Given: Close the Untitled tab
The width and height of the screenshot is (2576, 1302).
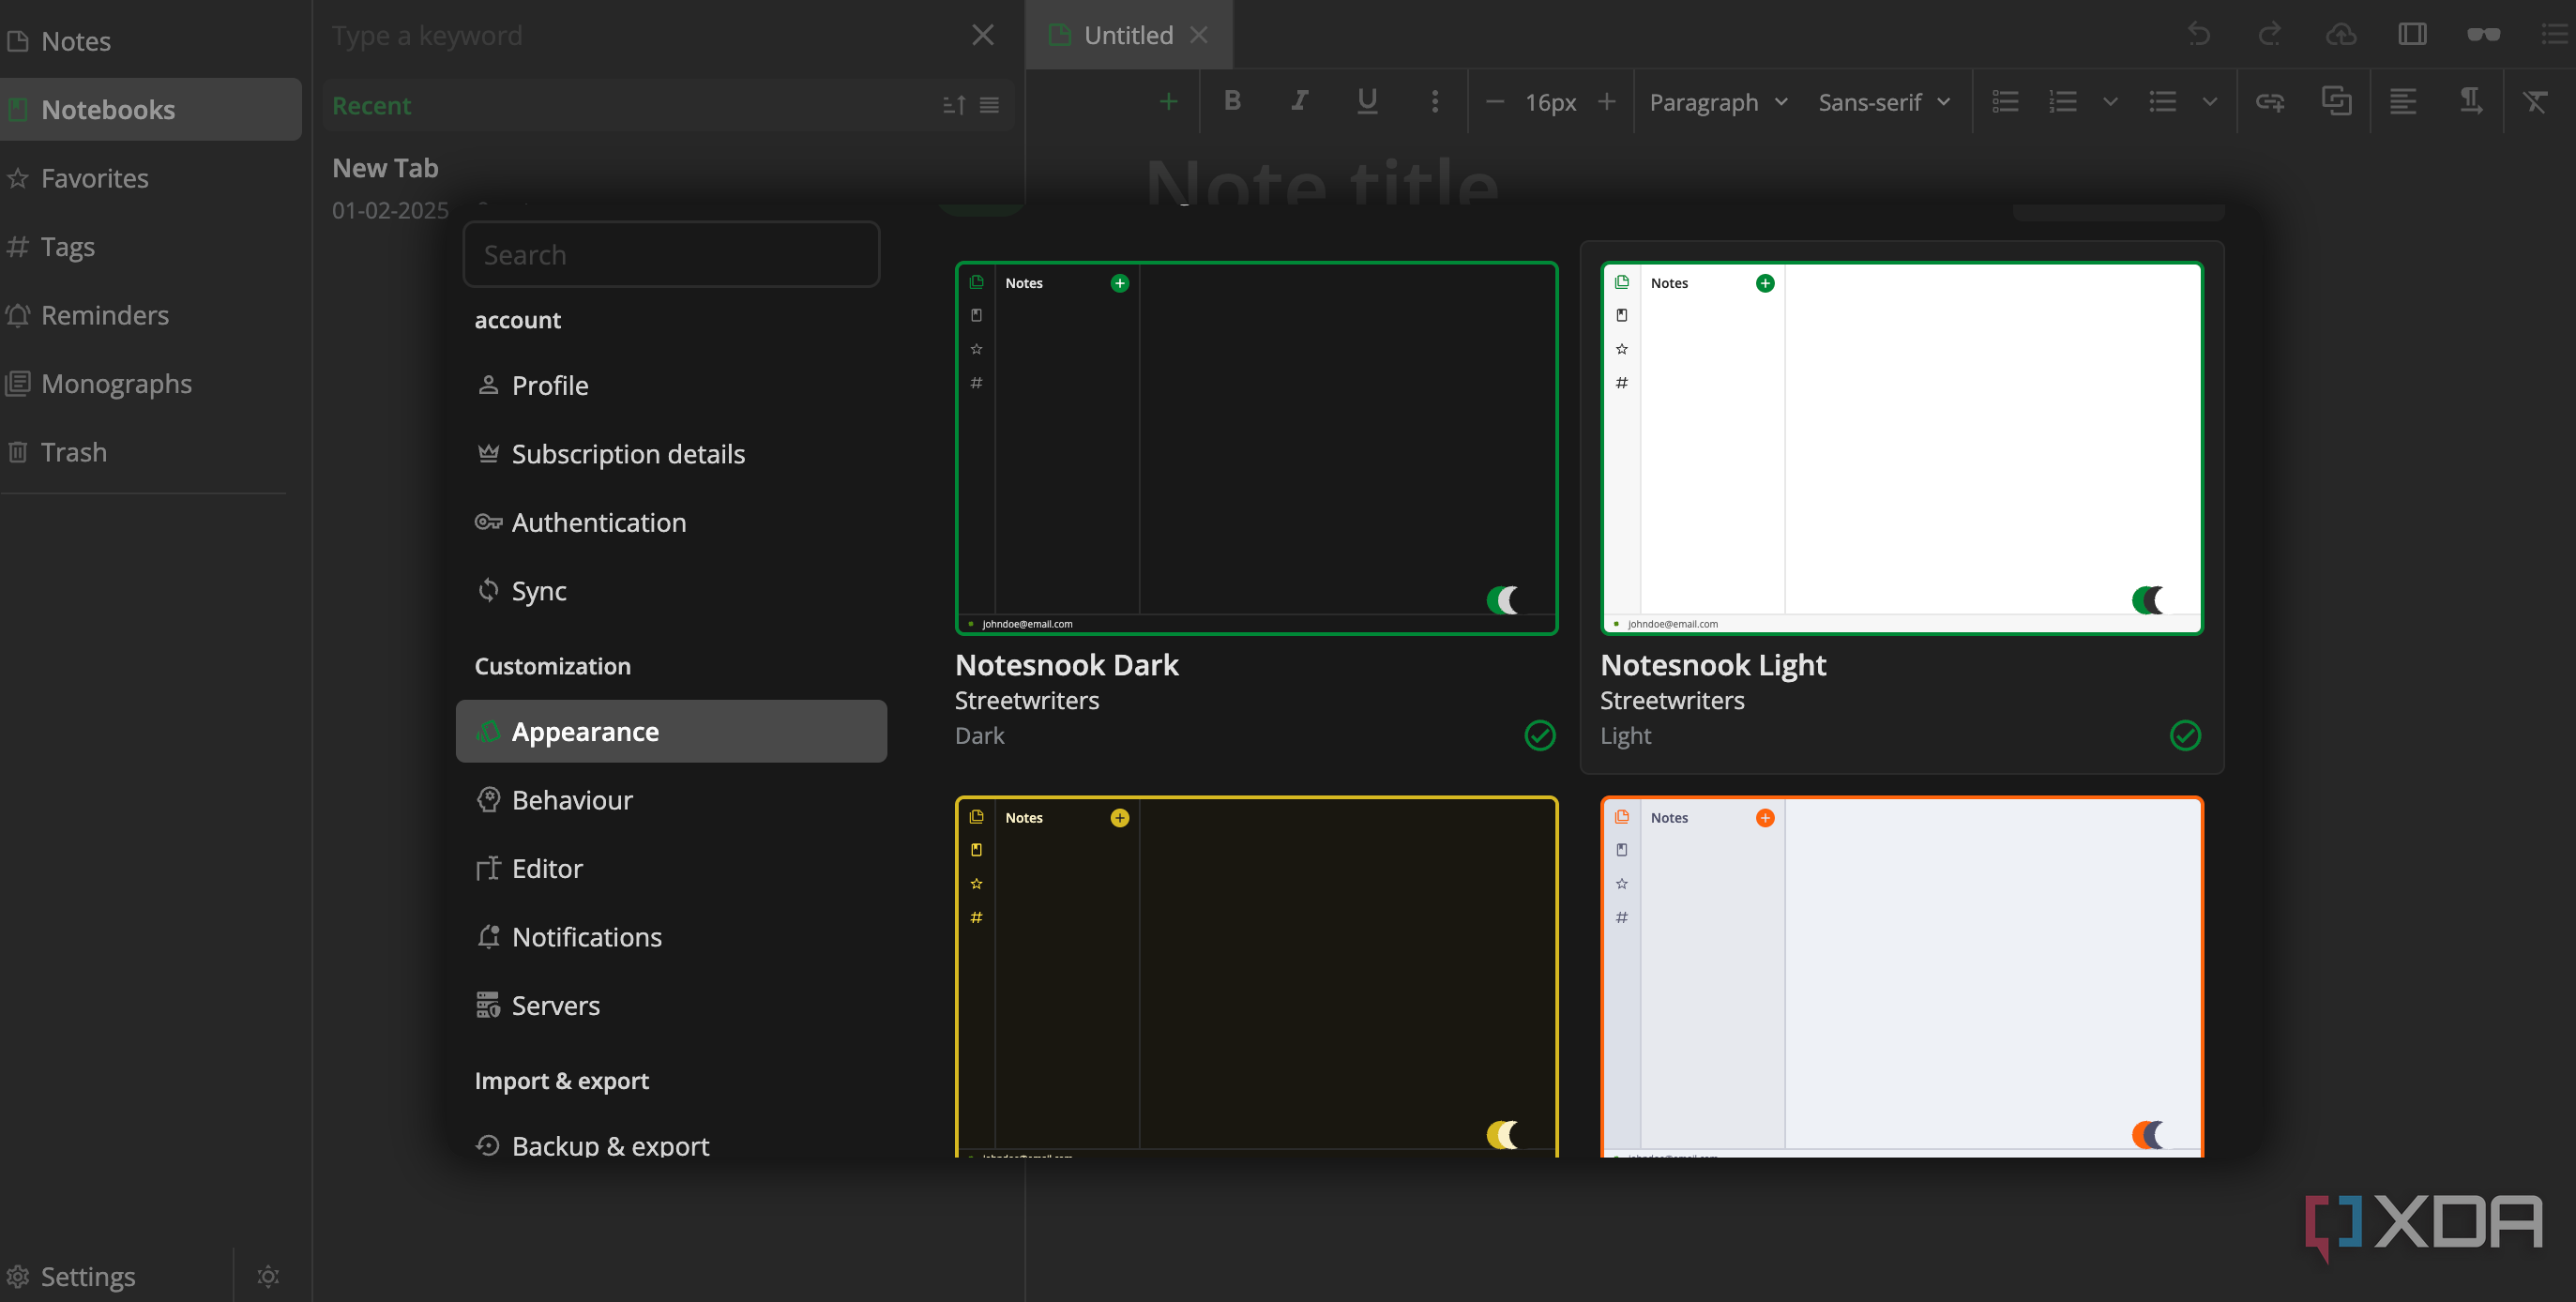Looking at the screenshot, I should pyautogui.click(x=1199, y=35).
